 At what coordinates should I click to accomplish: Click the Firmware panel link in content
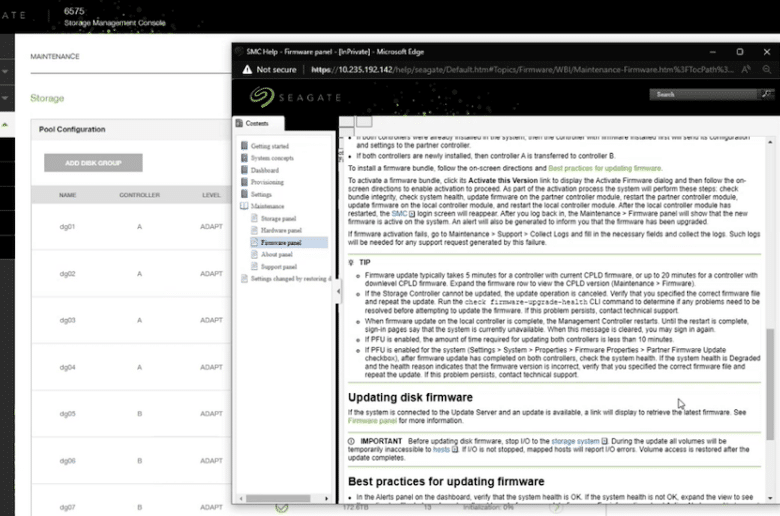(372, 420)
